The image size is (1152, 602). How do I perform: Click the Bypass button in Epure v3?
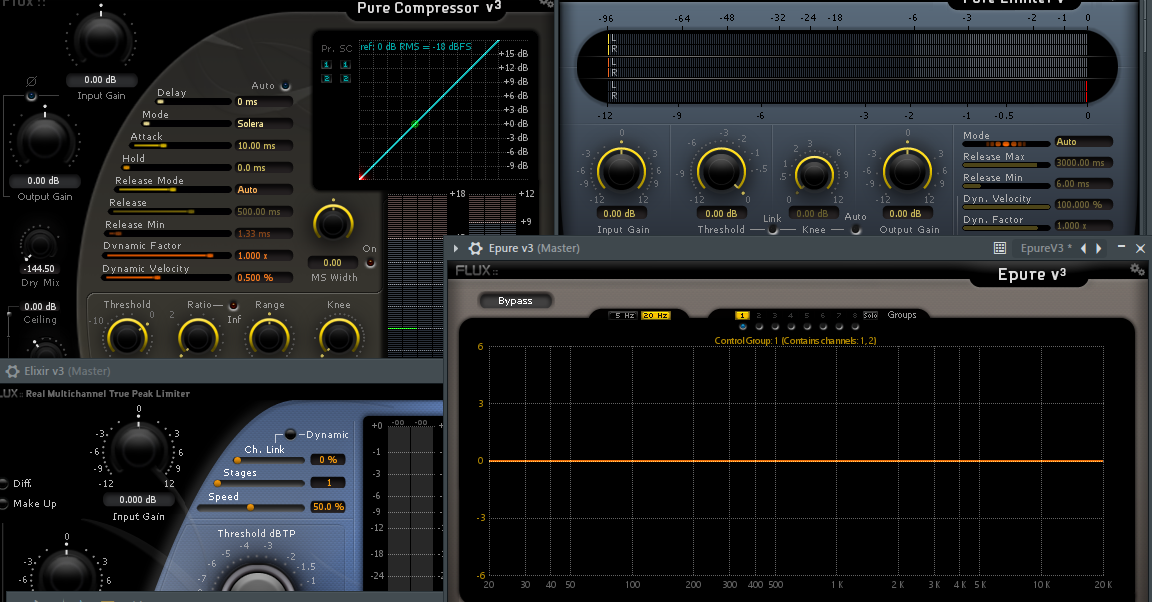pyautogui.click(x=514, y=300)
